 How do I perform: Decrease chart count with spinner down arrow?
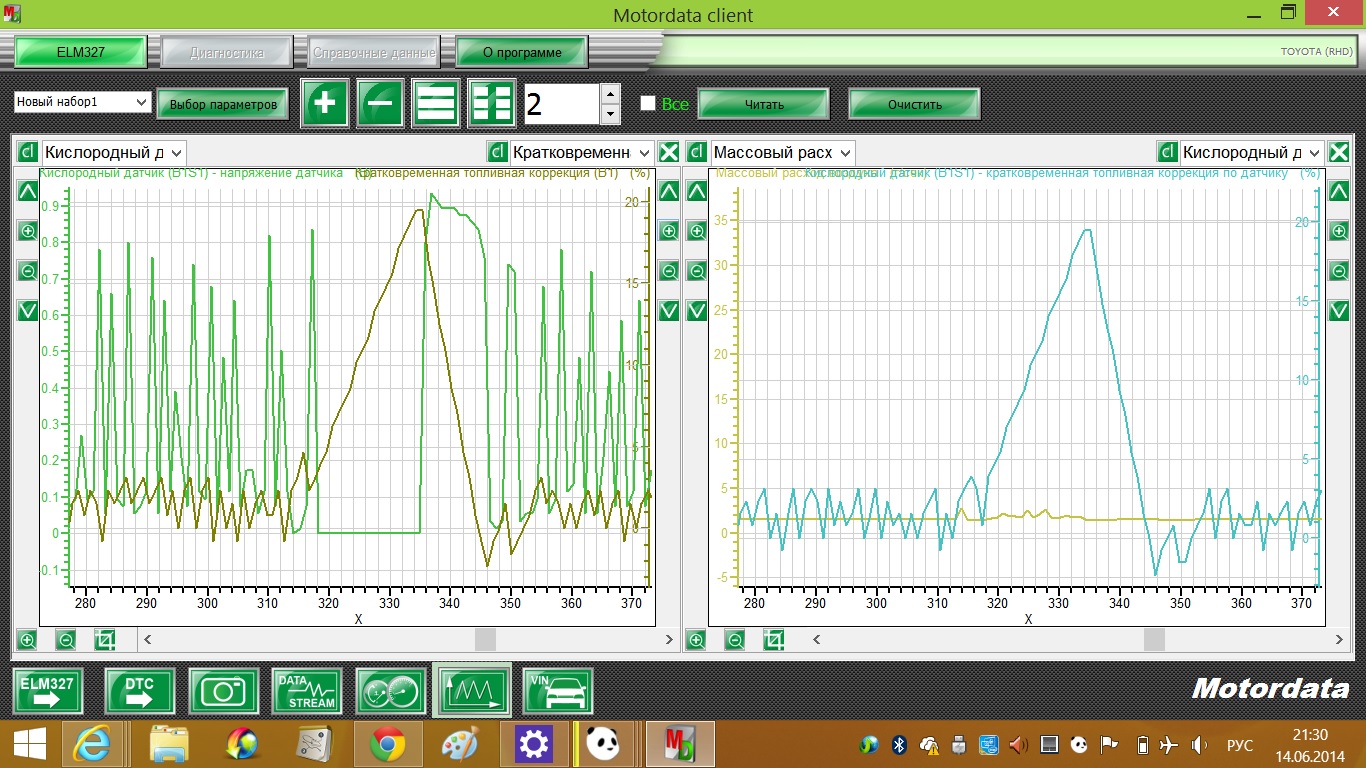coord(610,114)
